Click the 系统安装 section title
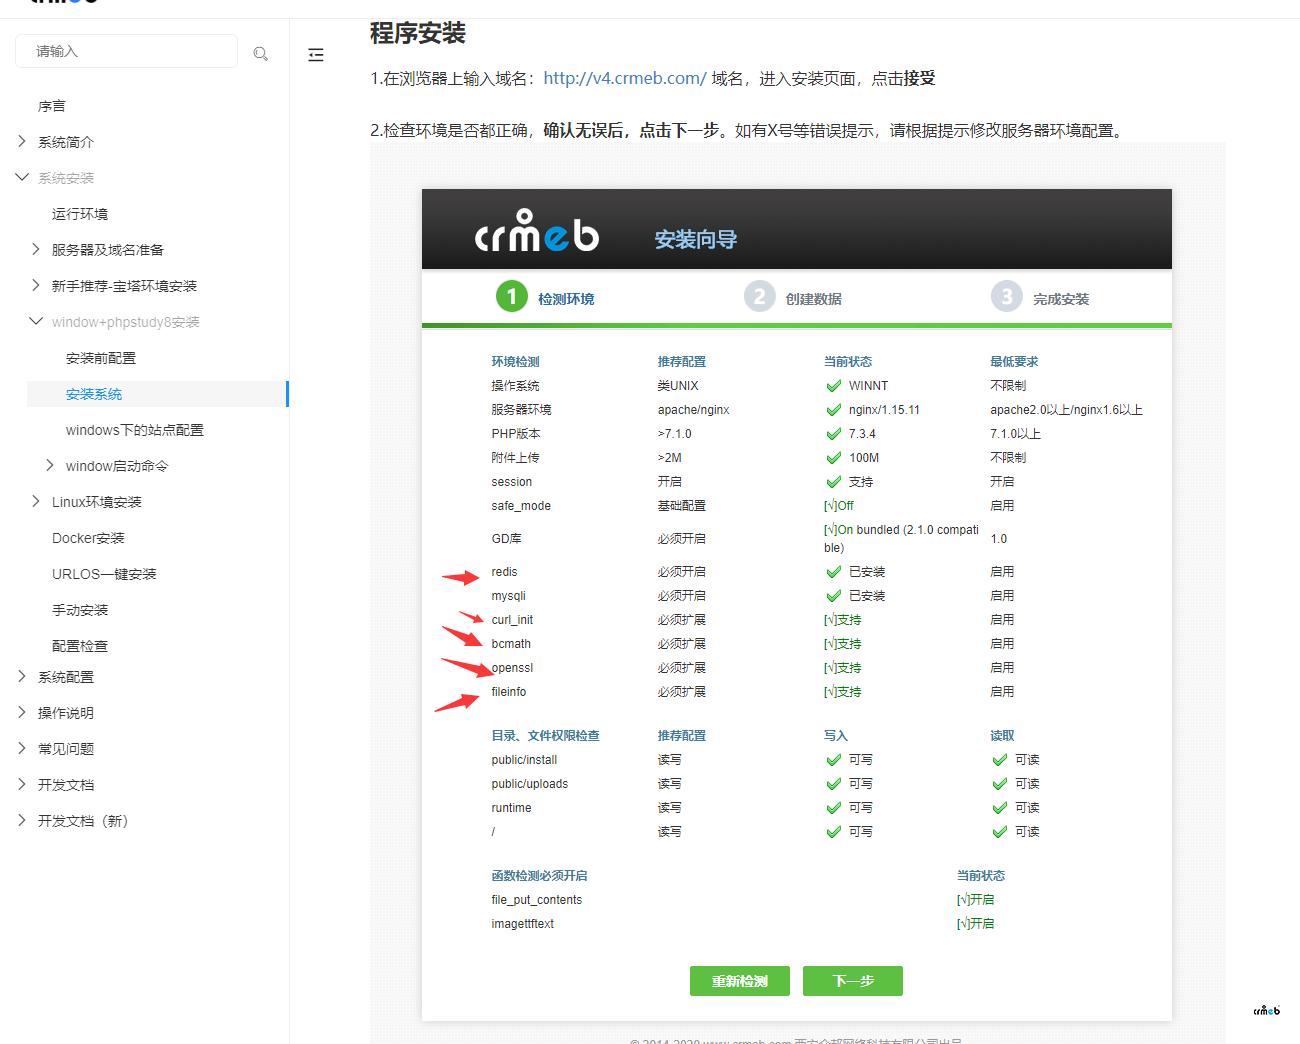Viewport: 1300px width, 1044px height. click(66, 178)
